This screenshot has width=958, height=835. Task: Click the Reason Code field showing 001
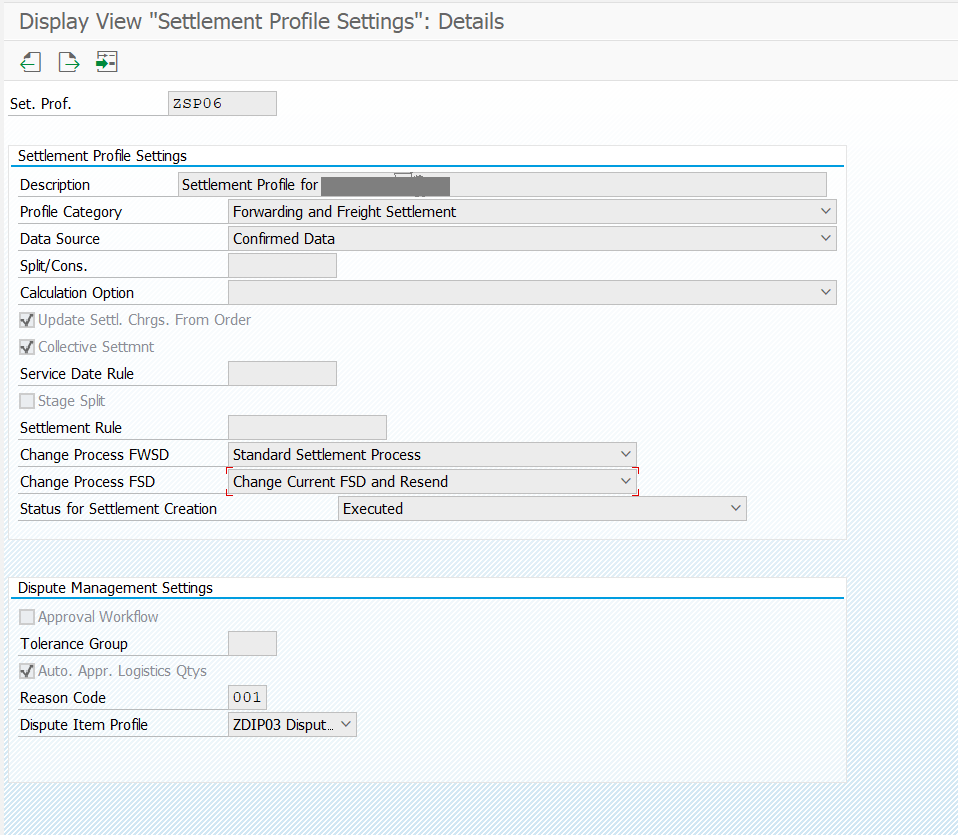click(x=247, y=698)
